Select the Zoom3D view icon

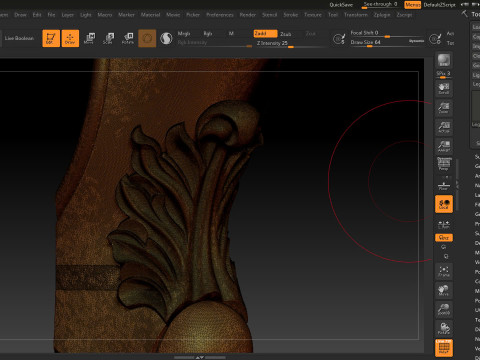(444, 310)
